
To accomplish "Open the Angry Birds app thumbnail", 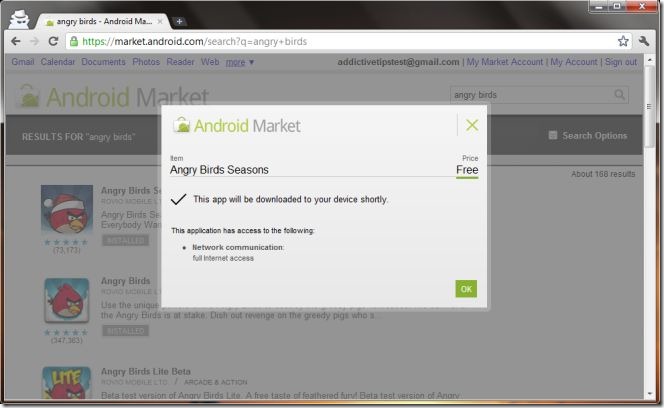I will point(67,300).
